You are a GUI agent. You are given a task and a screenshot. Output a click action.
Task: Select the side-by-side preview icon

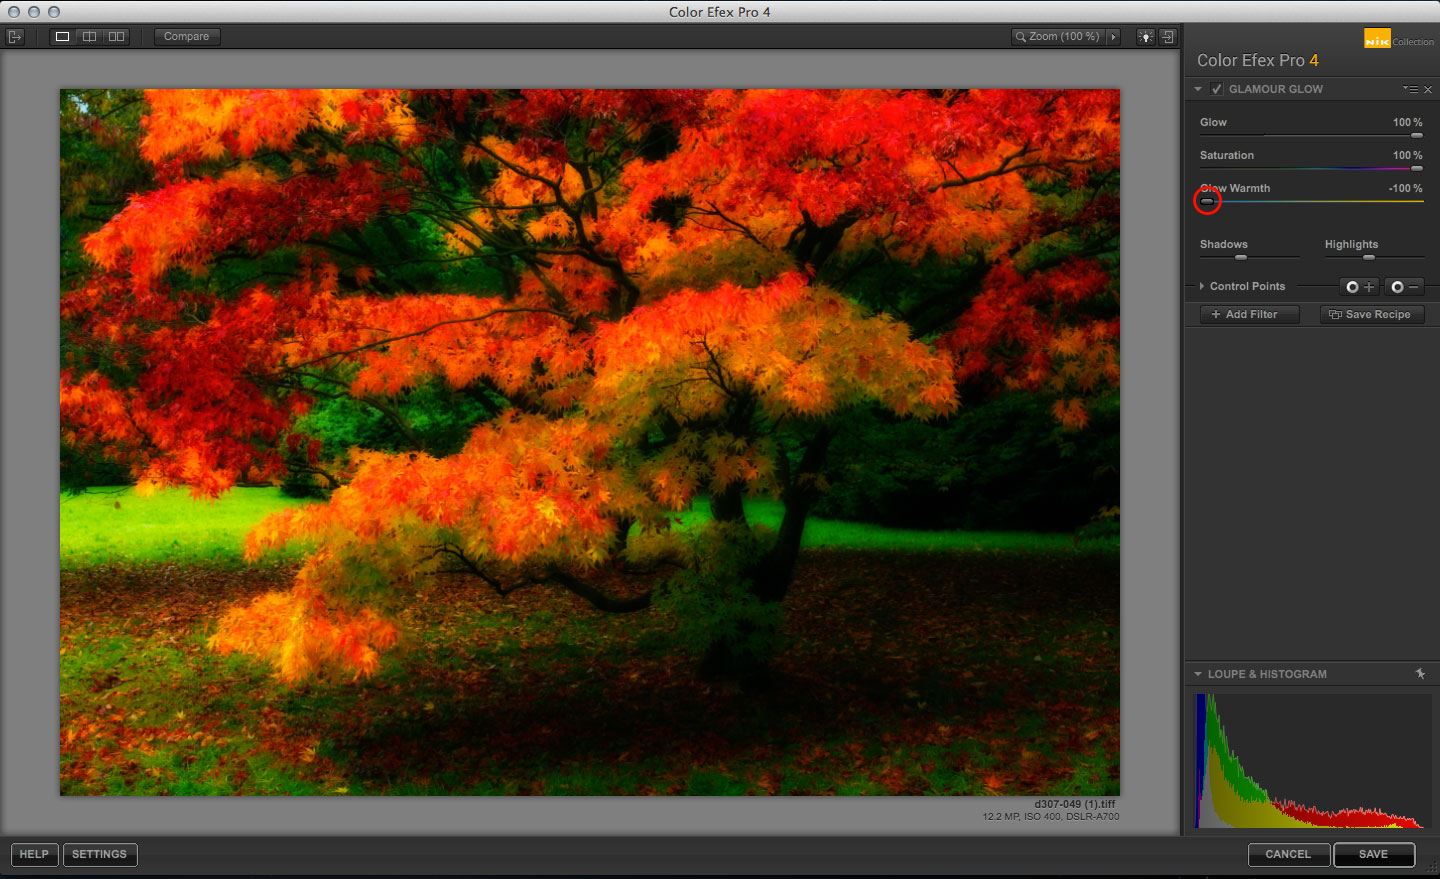click(115, 36)
